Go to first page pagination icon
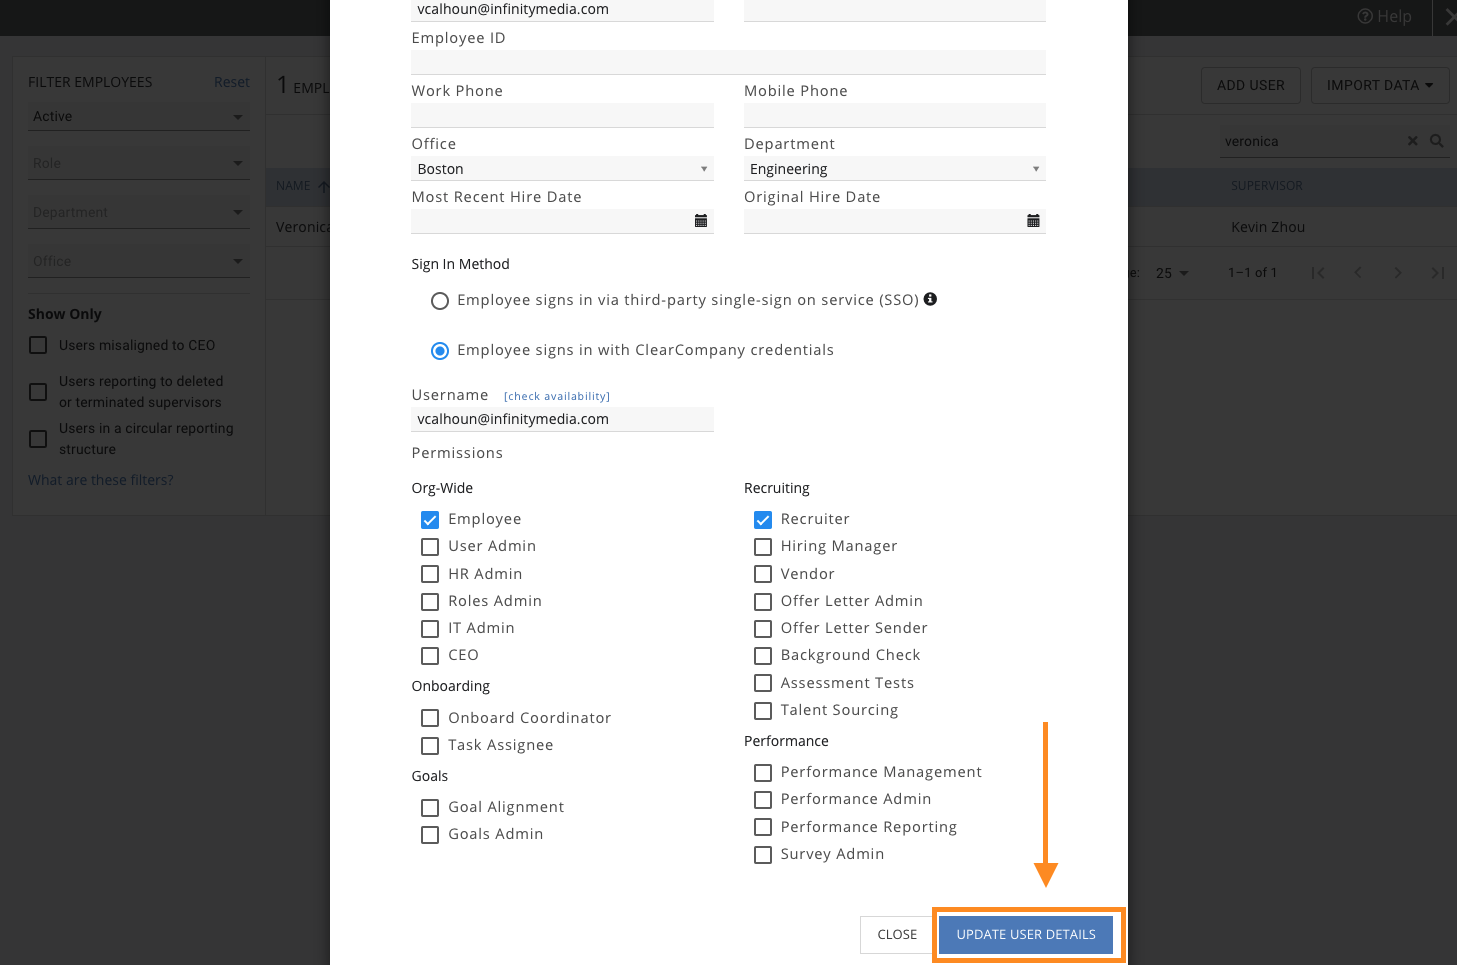Viewport: 1457px width, 965px height. pyautogui.click(x=1318, y=273)
